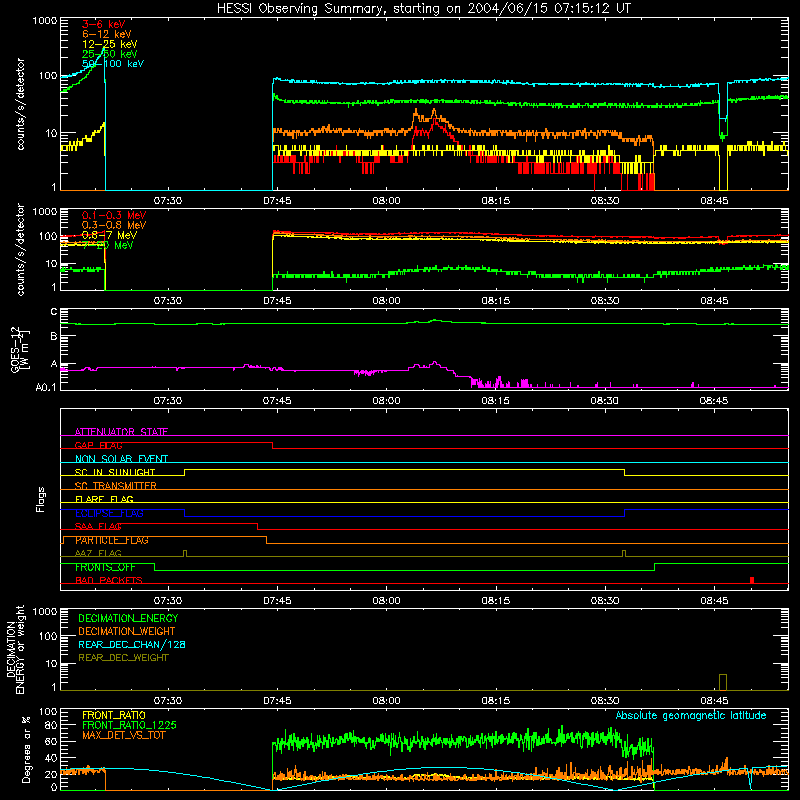
Task: Click the 0.8-7 MeV legend entry
Action: click(109, 235)
